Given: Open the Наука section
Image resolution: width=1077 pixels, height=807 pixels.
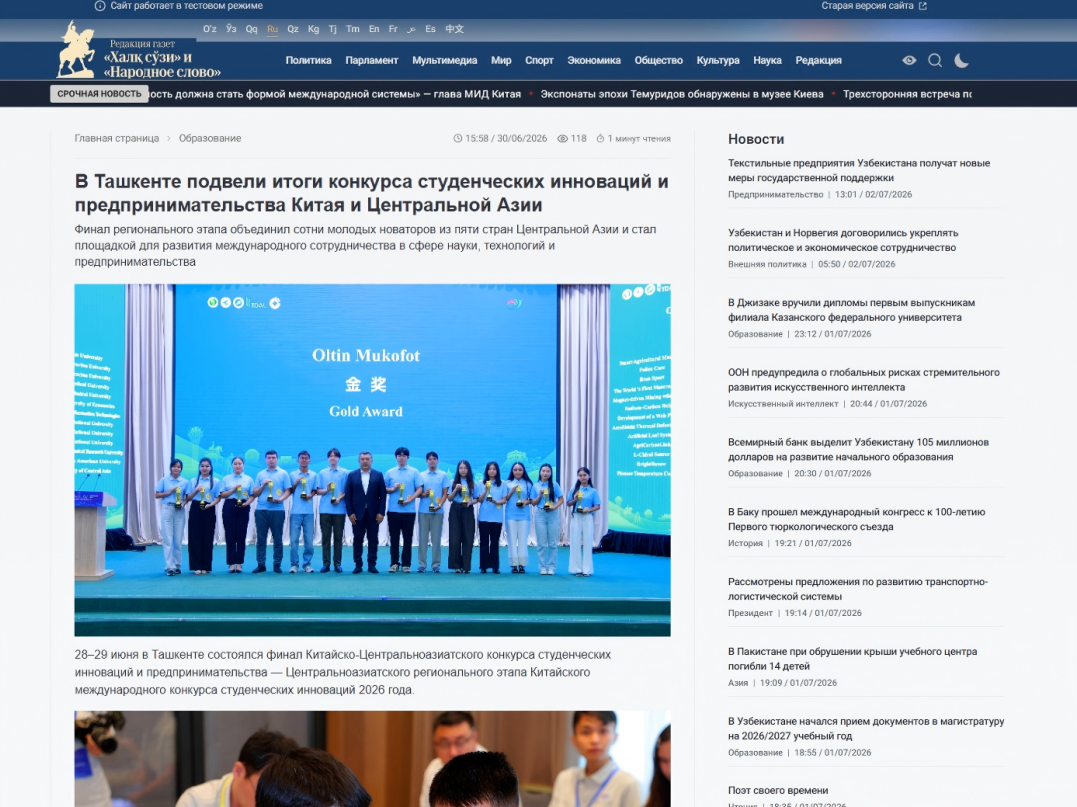Looking at the screenshot, I should (x=767, y=60).
